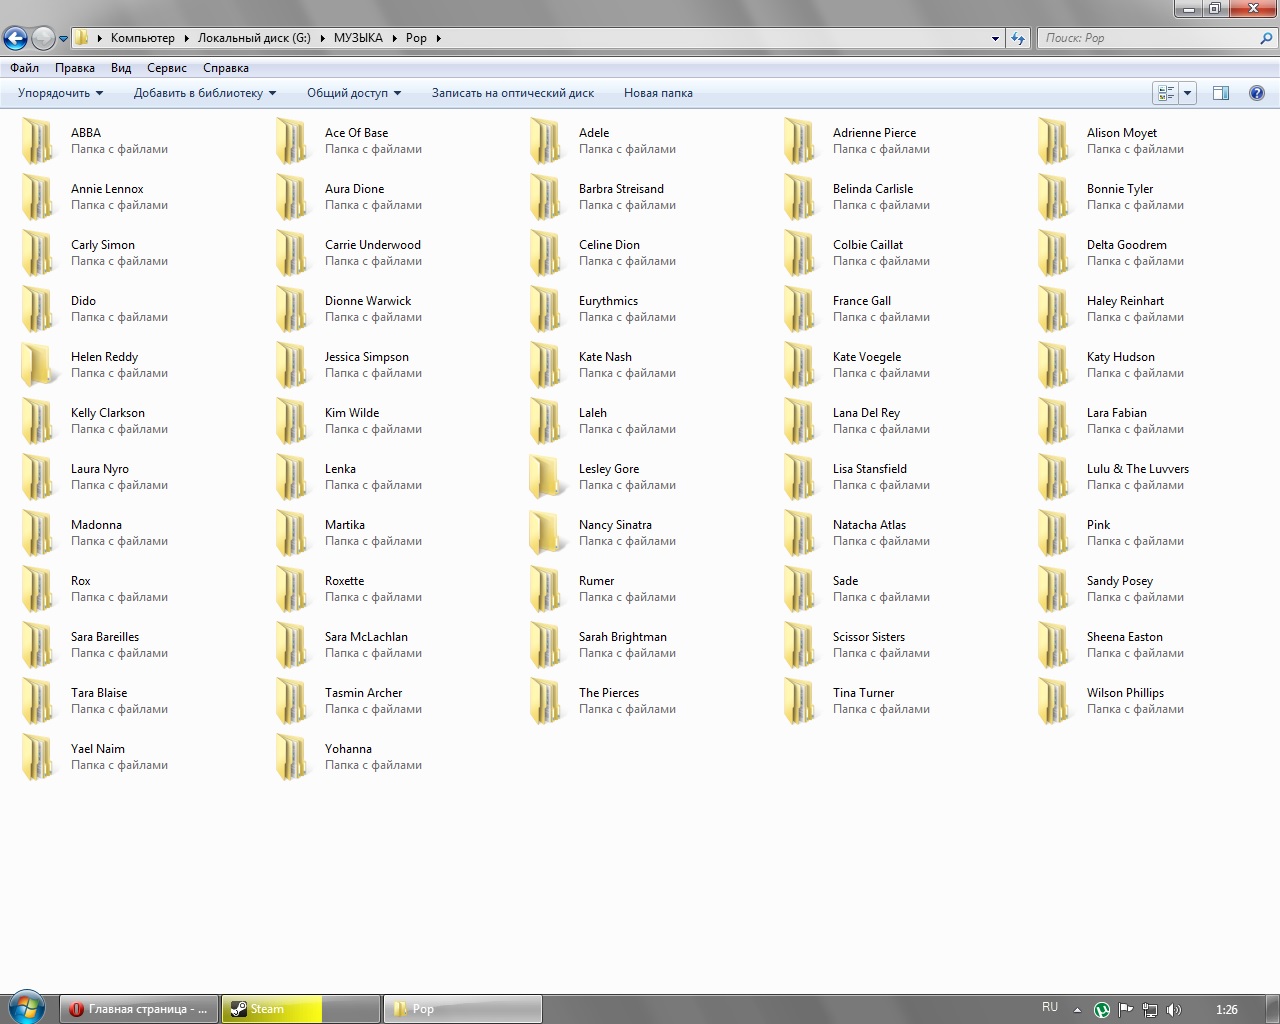The height and width of the screenshot is (1024, 1280).
Task: Select the Roxette folder icon
Action: point(292,589)
